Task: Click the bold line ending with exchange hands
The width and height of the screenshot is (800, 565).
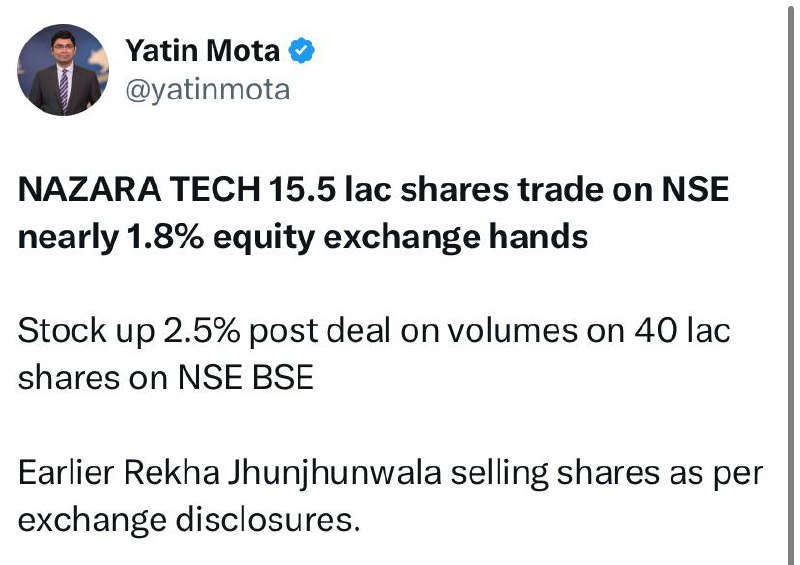Action: point(303,238)
